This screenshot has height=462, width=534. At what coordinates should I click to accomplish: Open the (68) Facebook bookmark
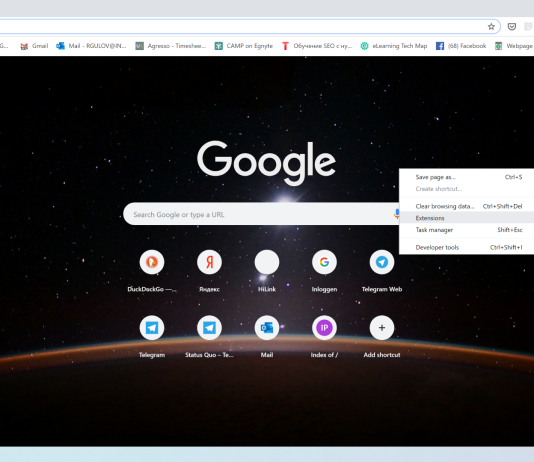(461, 46)
